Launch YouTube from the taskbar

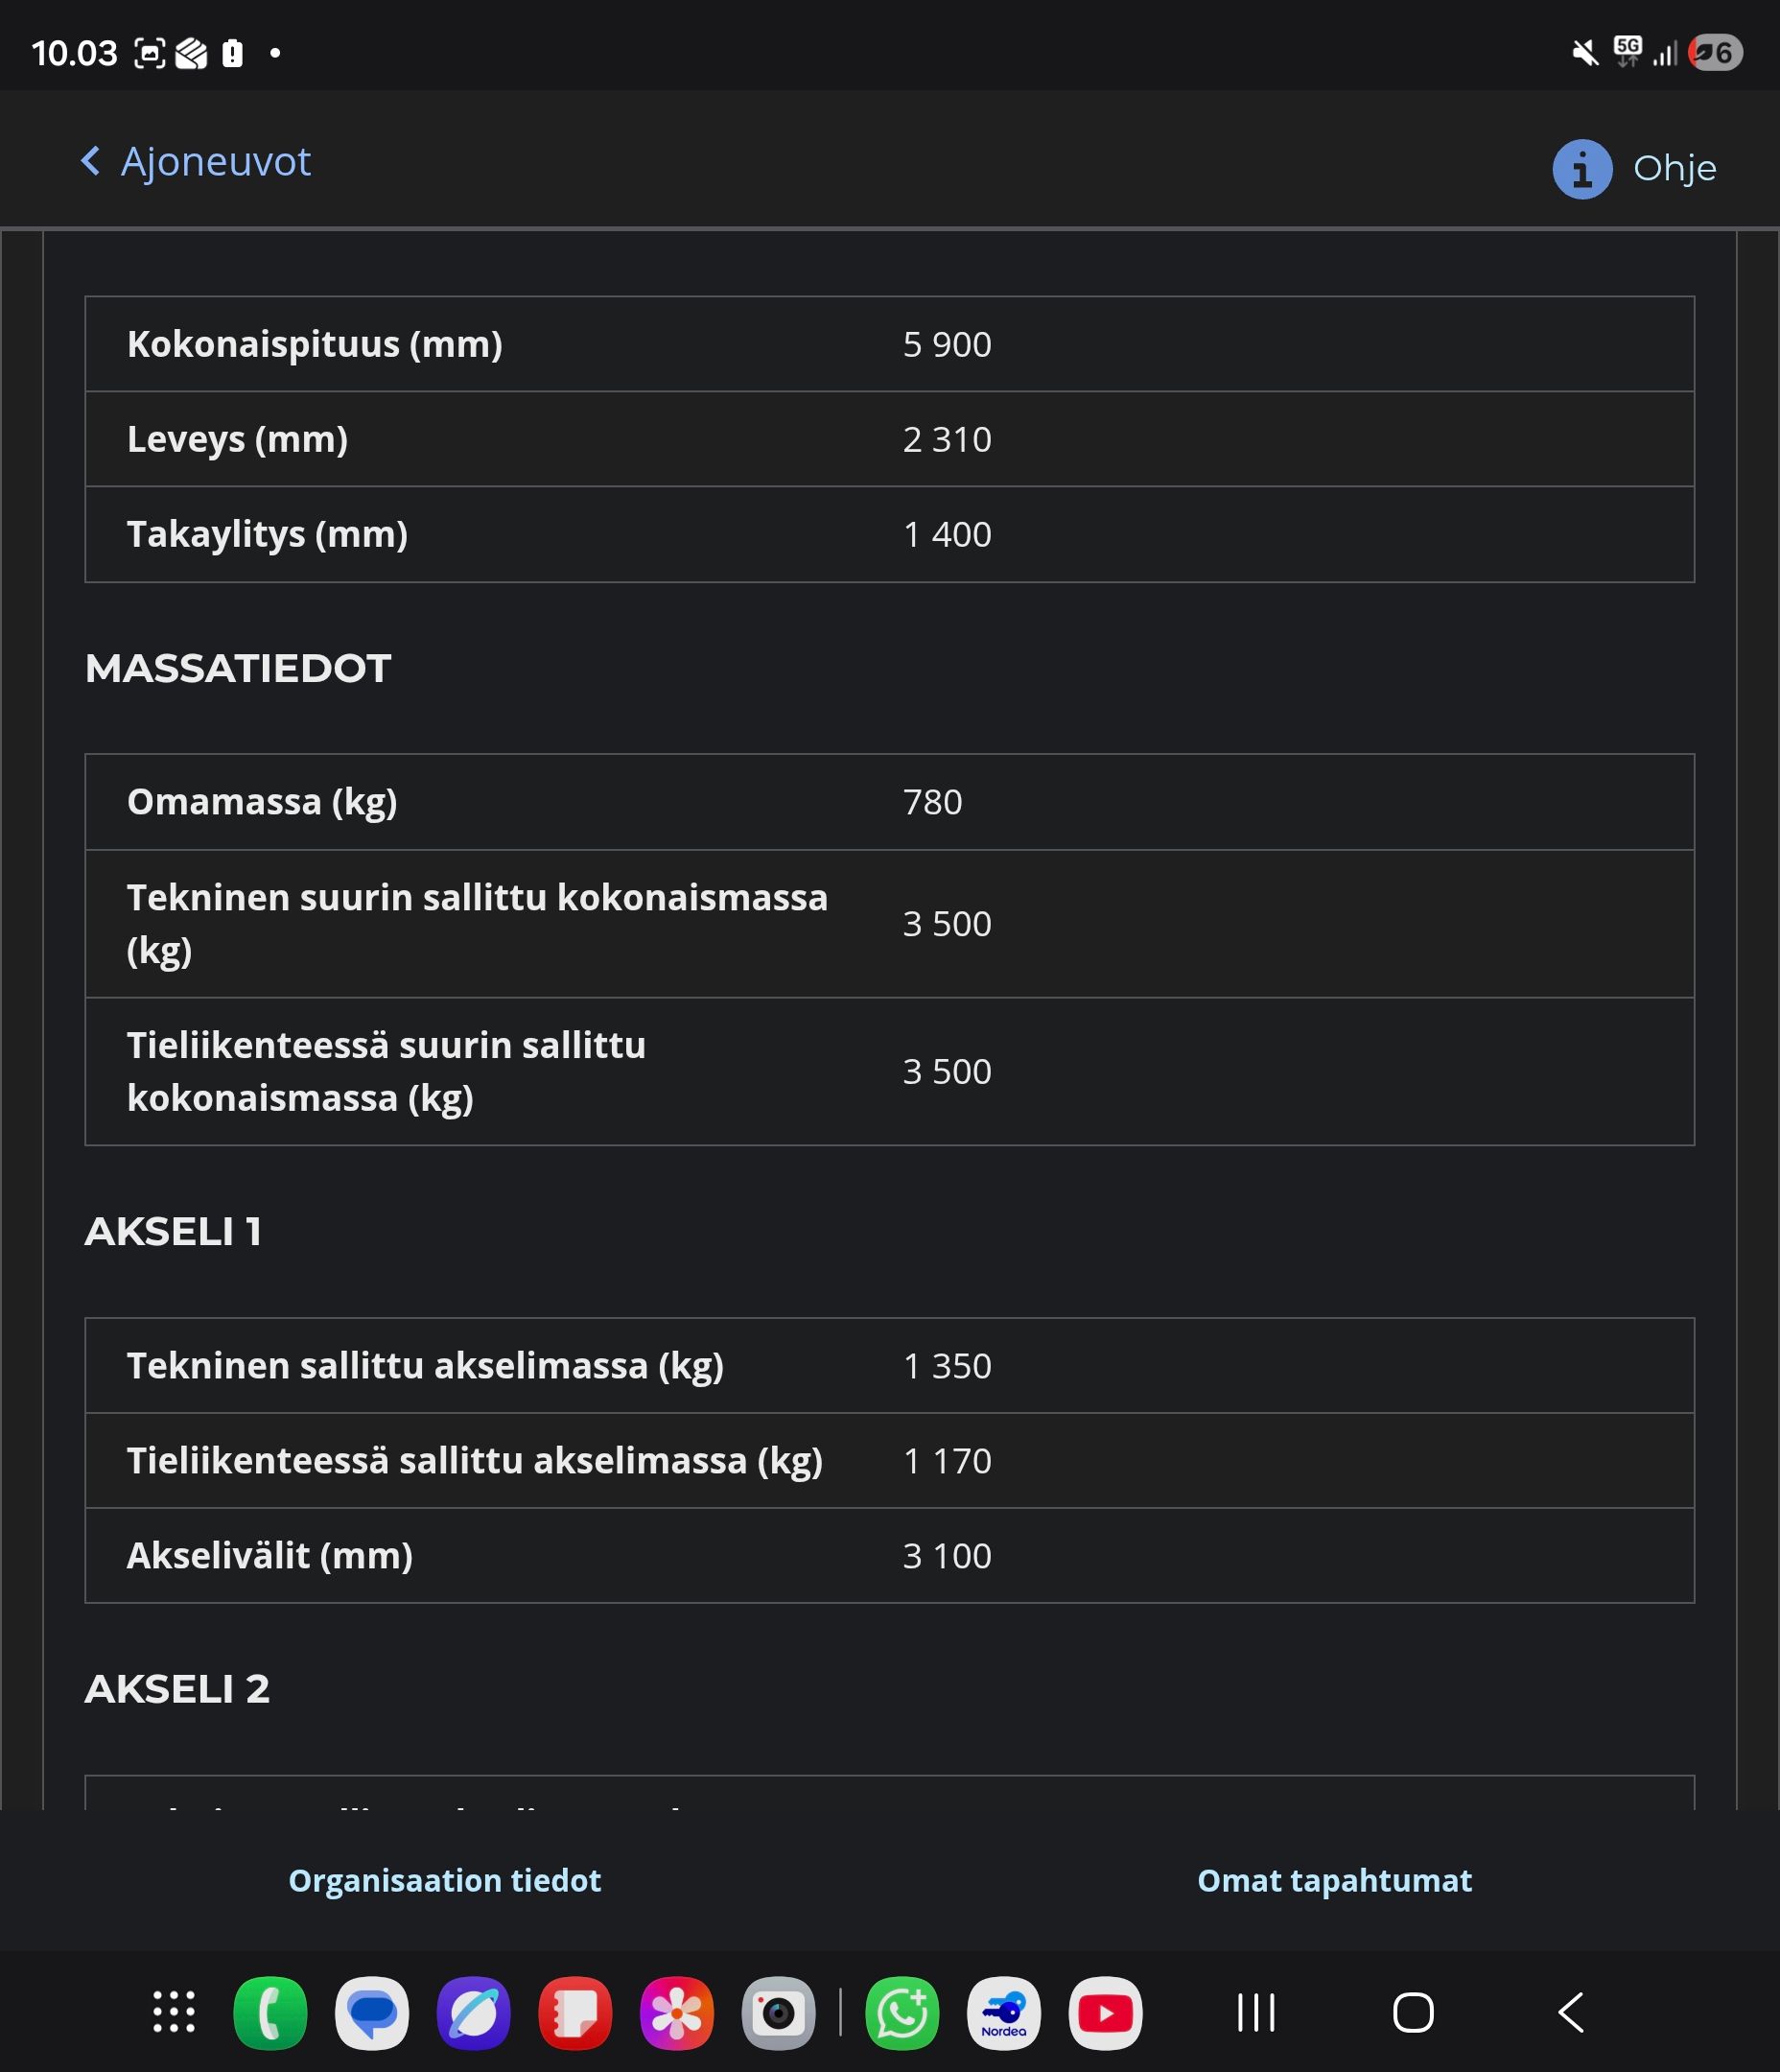click(1105, 2012)
